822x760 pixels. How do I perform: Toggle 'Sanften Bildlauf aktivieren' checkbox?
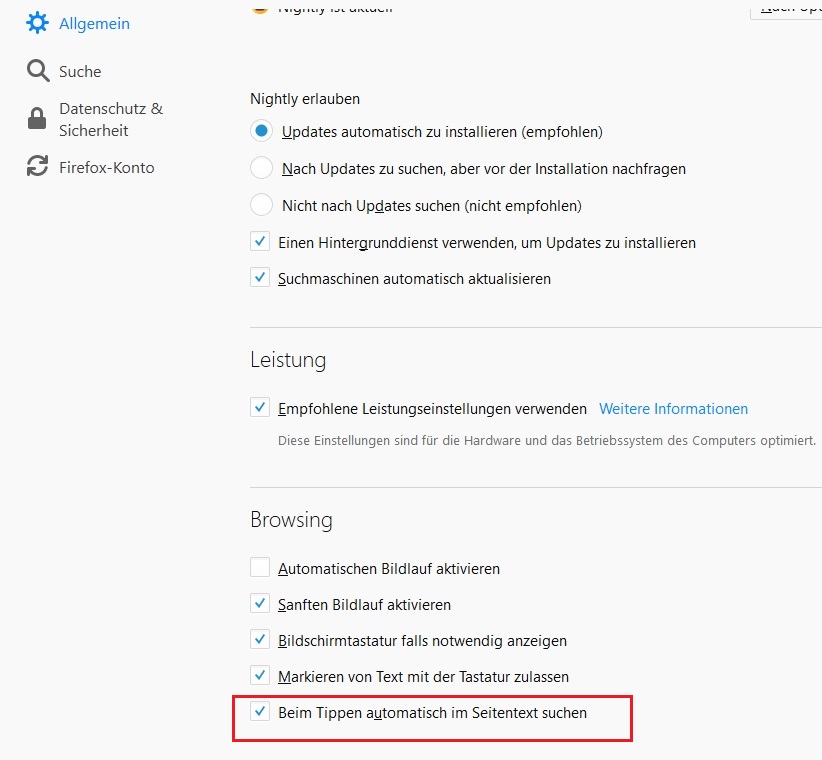click(x=260, y=604)
